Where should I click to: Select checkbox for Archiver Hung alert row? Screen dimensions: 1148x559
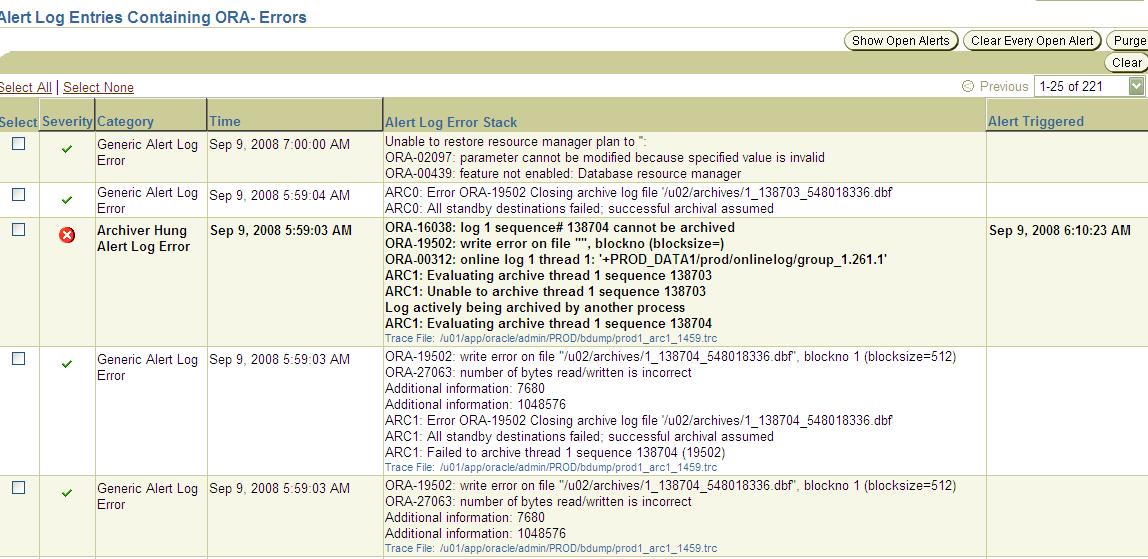pyautogui.click(x=18, y=230)
